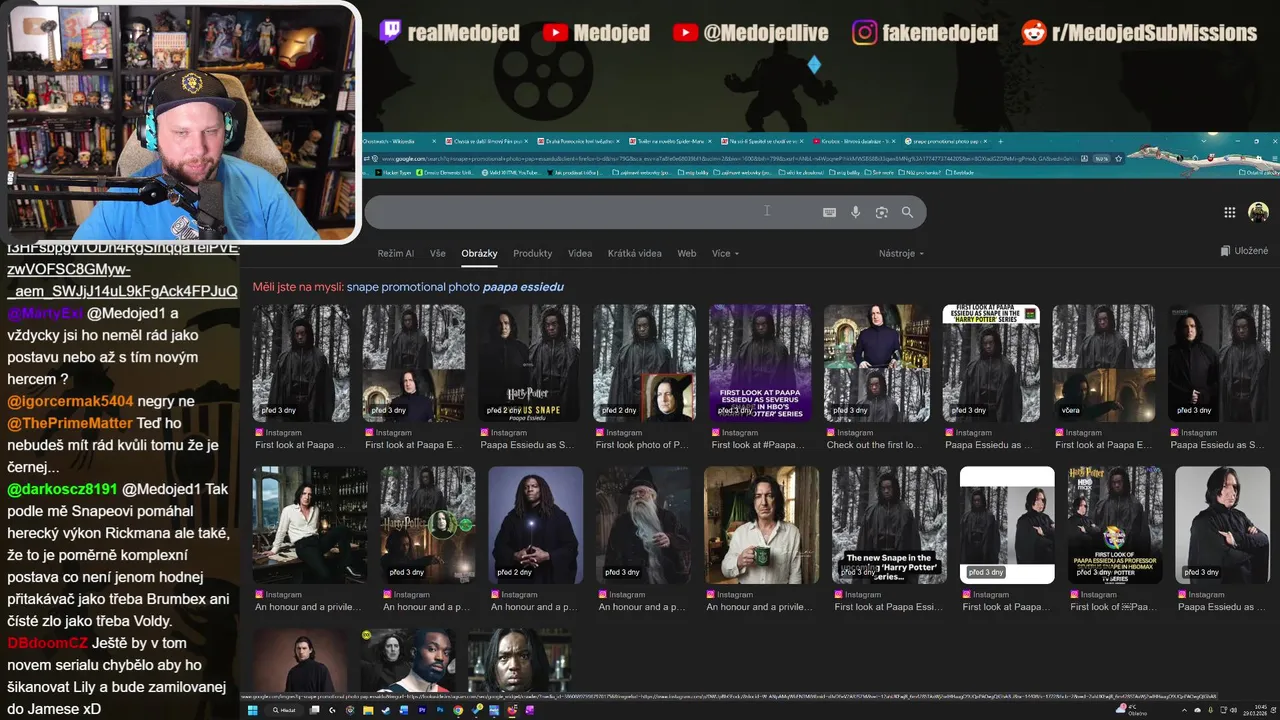Image resolution: width=1280 pixels, height=720 pixels.
Task: Click the '@Medojedlive' YouTube handle text
Action: pyautogui.click(x=766, y=33)
